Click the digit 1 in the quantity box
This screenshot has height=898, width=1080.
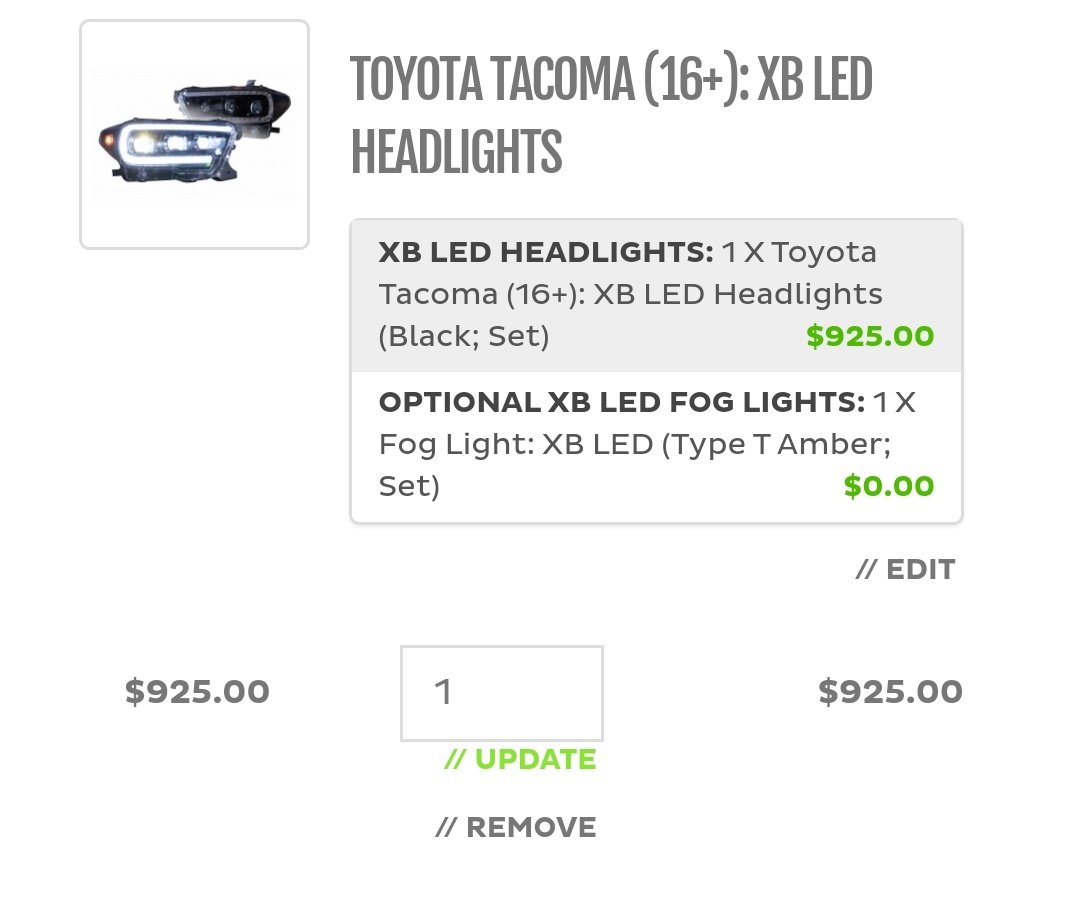click(443, 691)
